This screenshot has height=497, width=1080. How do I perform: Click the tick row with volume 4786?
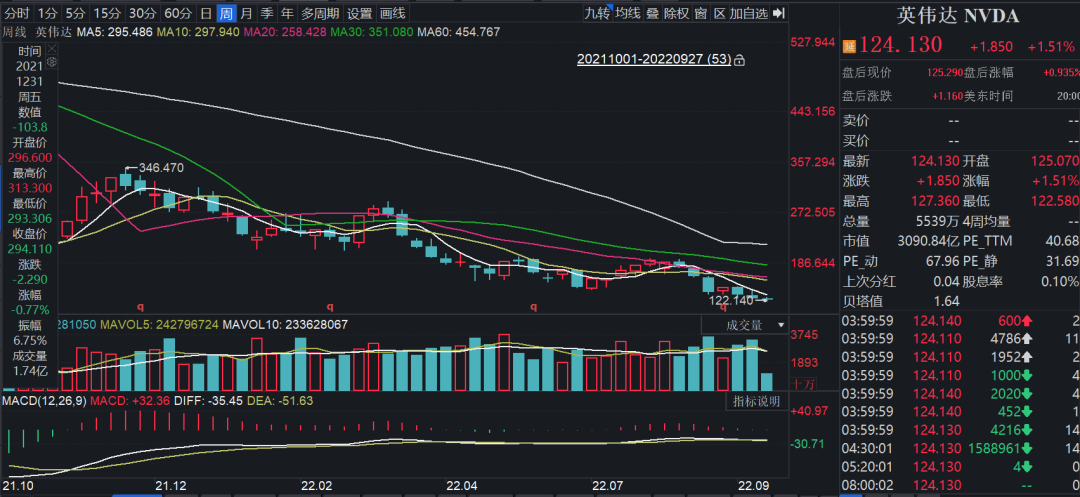pyautogui.click(x=961, y=339)
